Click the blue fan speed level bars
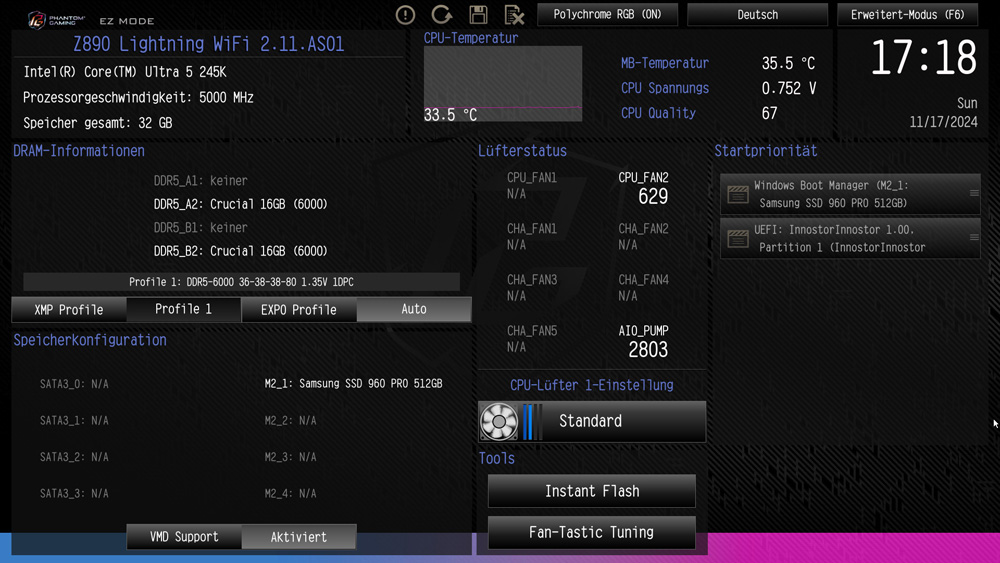Screen dimensions: 1000x563 click(x=532, y=421)
